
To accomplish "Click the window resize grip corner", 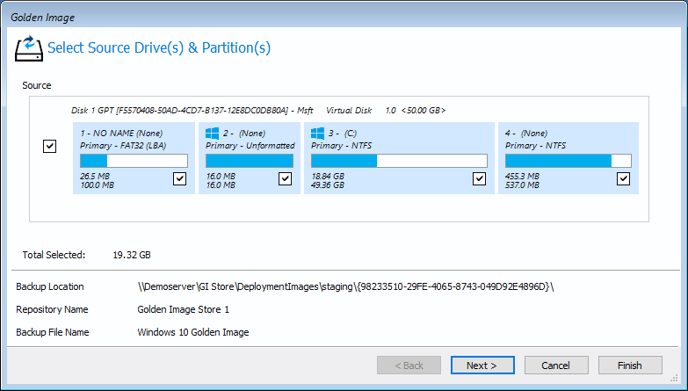I will tap(674, 378).
